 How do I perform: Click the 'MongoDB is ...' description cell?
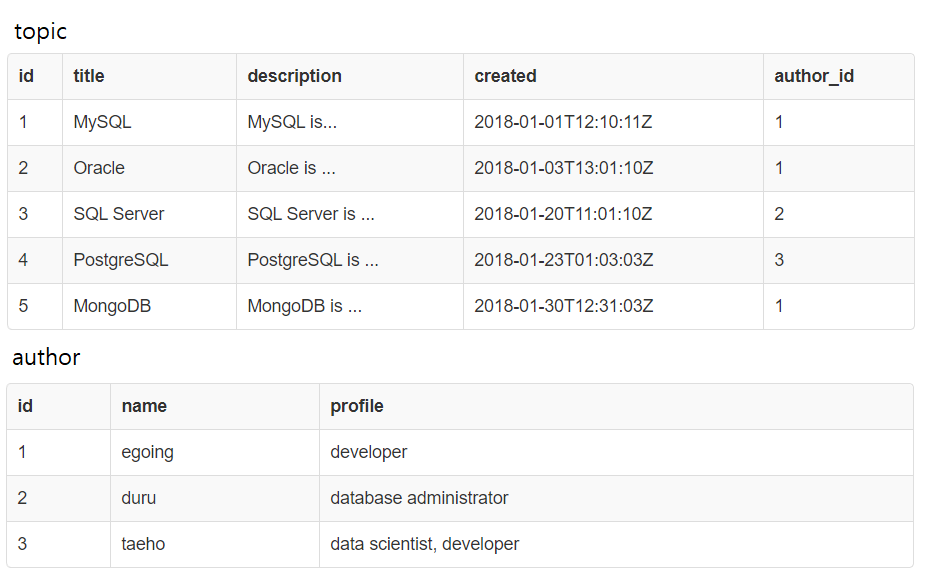click(350, 306)
